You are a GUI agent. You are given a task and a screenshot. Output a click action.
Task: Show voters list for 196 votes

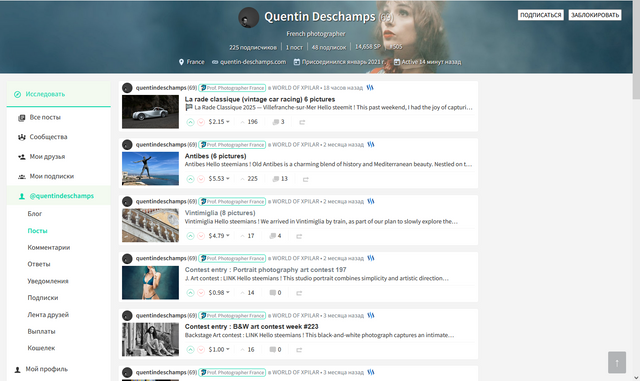tap(249, 122)
